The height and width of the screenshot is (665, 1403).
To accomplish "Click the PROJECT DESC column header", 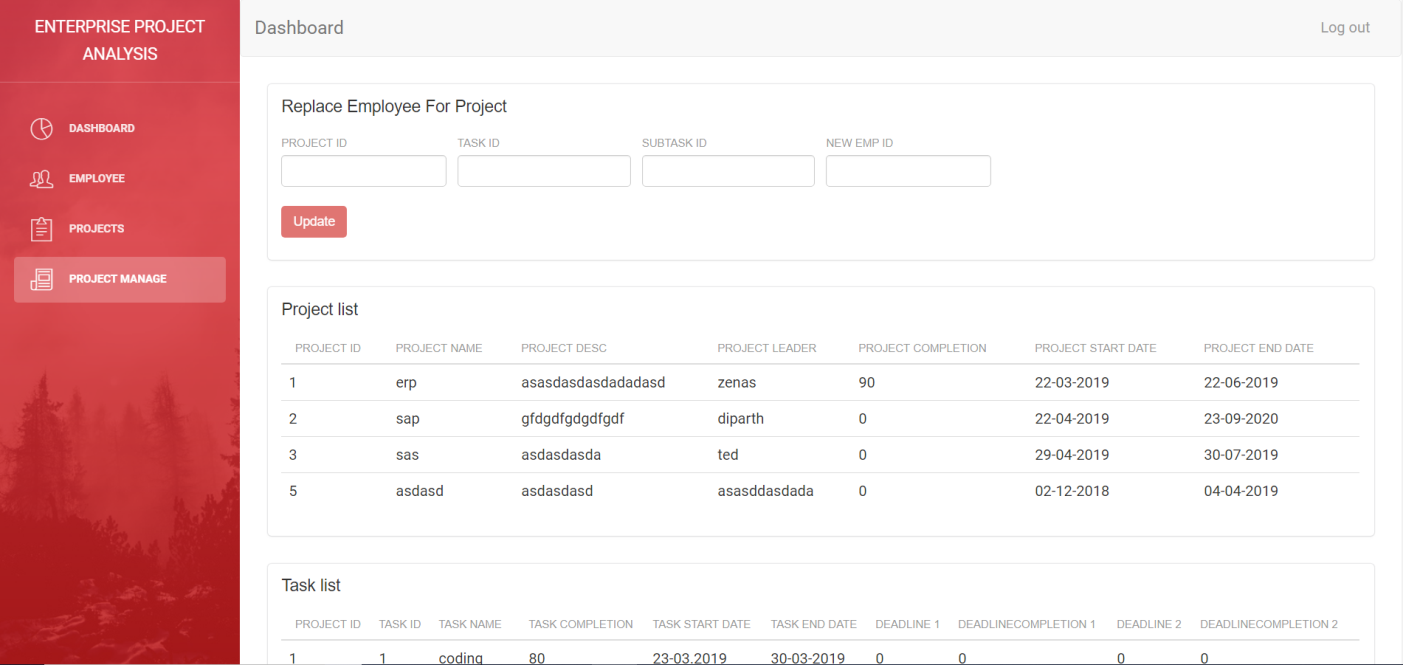I will click(564, 348).
